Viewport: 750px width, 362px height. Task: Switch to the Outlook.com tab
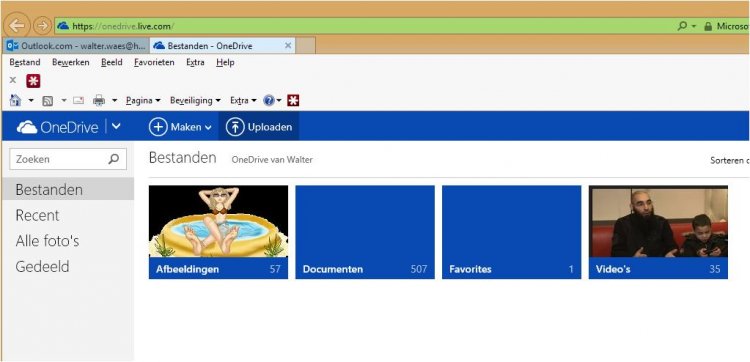pyautogui.click(x=76, y=46)
